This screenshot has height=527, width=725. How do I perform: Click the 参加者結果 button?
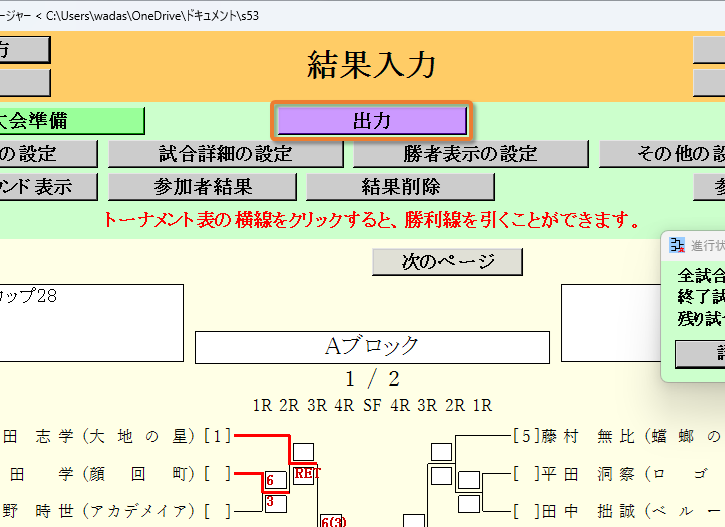[202, 187]
